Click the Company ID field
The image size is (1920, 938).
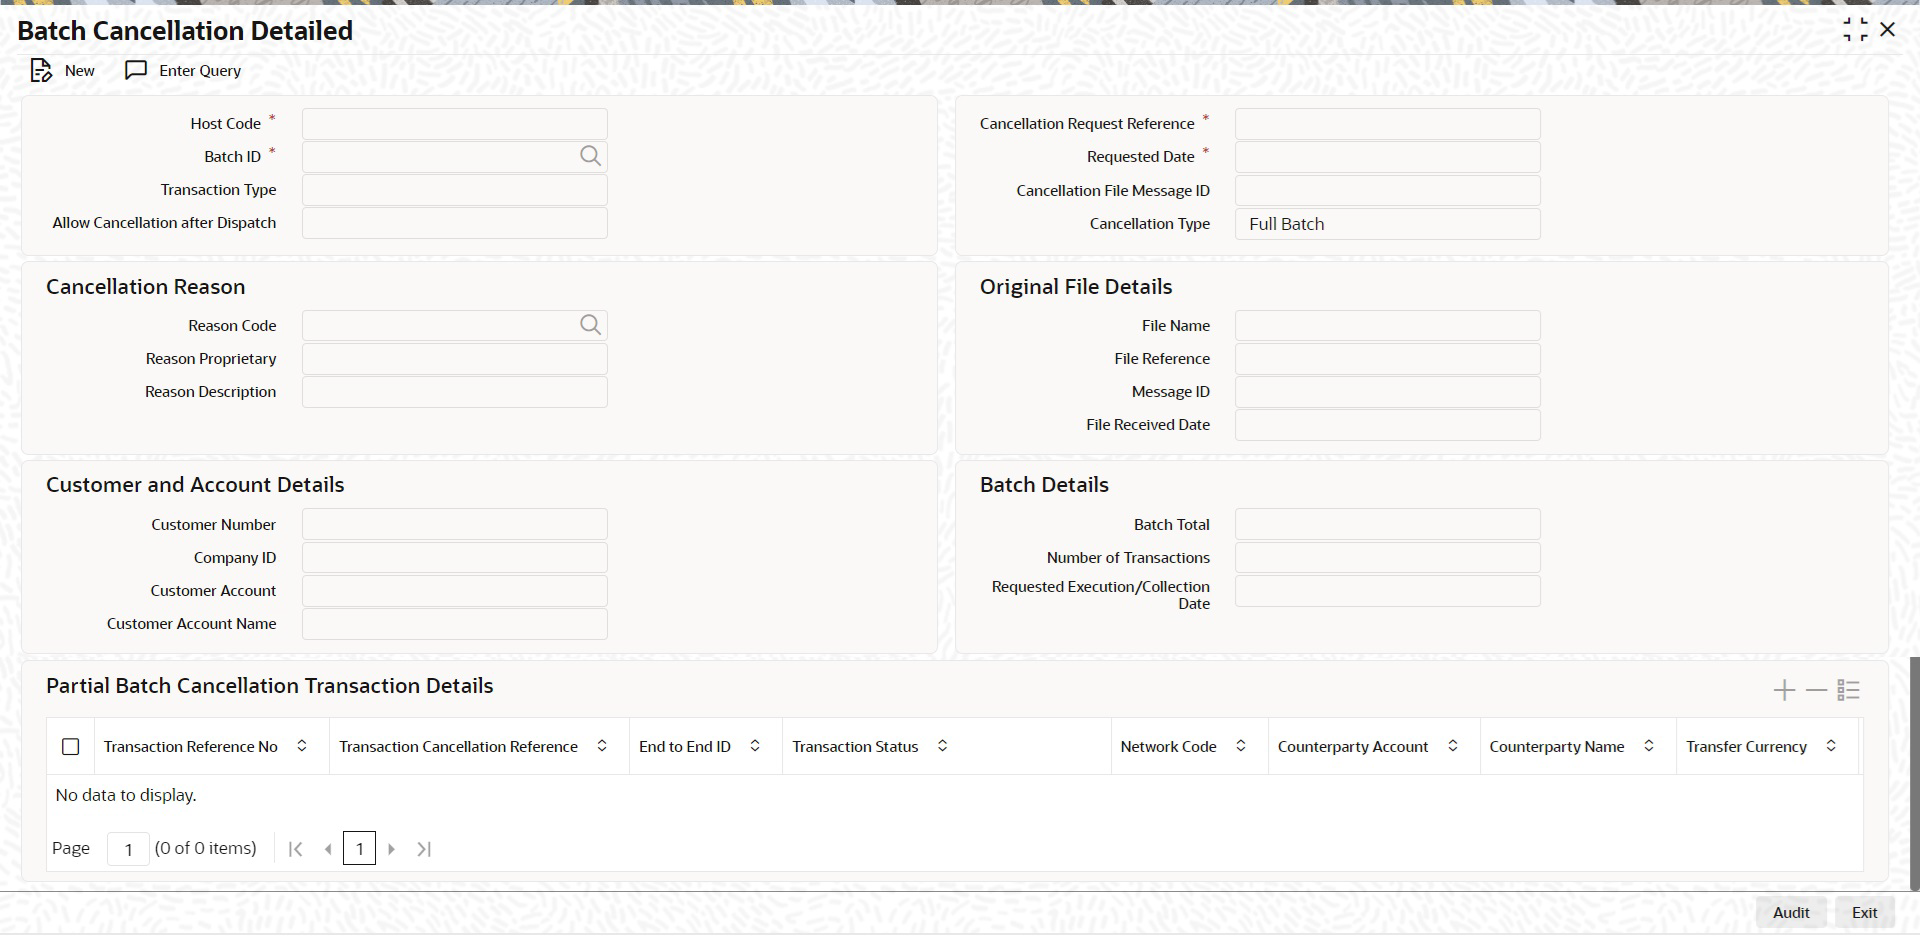tap(455, 558)
